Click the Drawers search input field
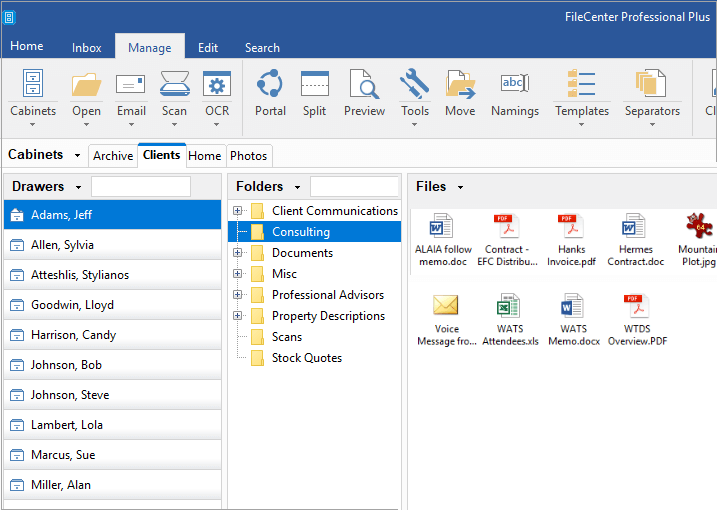 click(x=141, y=187)
